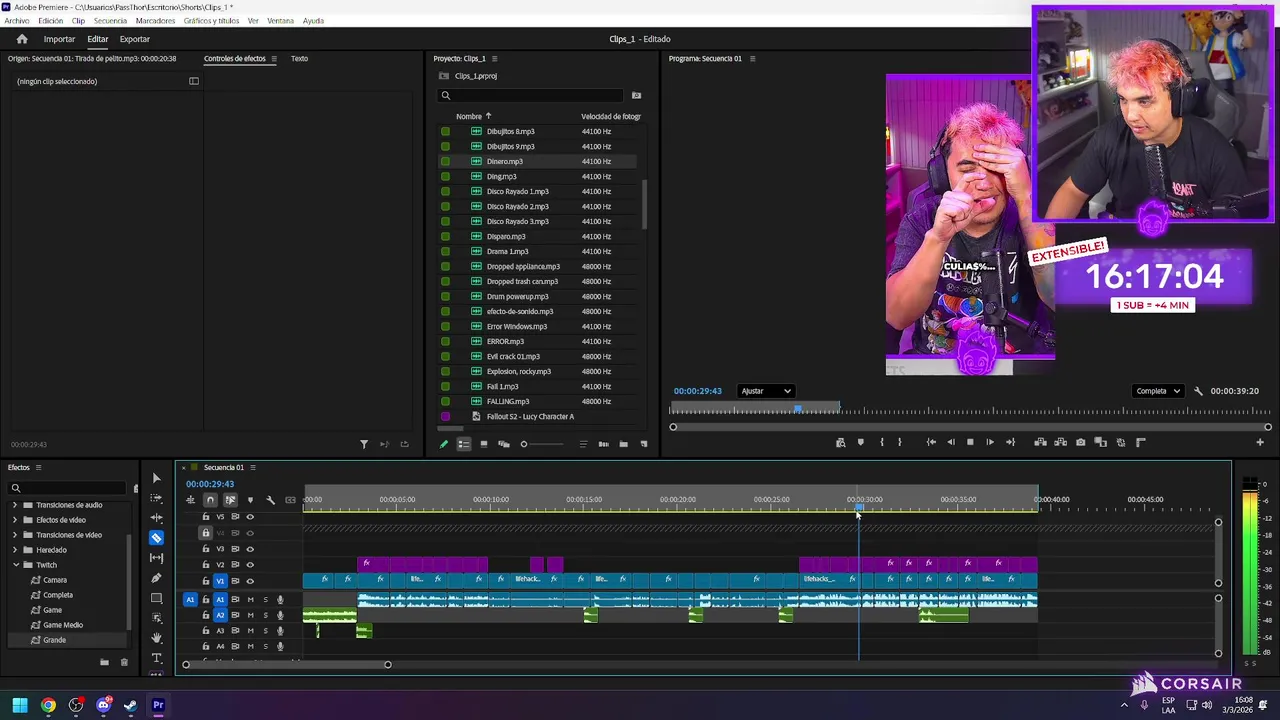Viewport: 1280px width, 720px height.
Task: Collapse the Twitch effects folder
Action: pos(16,565)
